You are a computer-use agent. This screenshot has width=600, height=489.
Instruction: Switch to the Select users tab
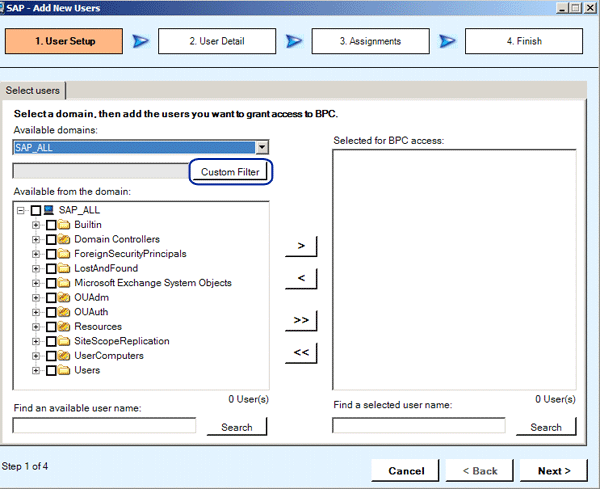click(x=33, y=91)
